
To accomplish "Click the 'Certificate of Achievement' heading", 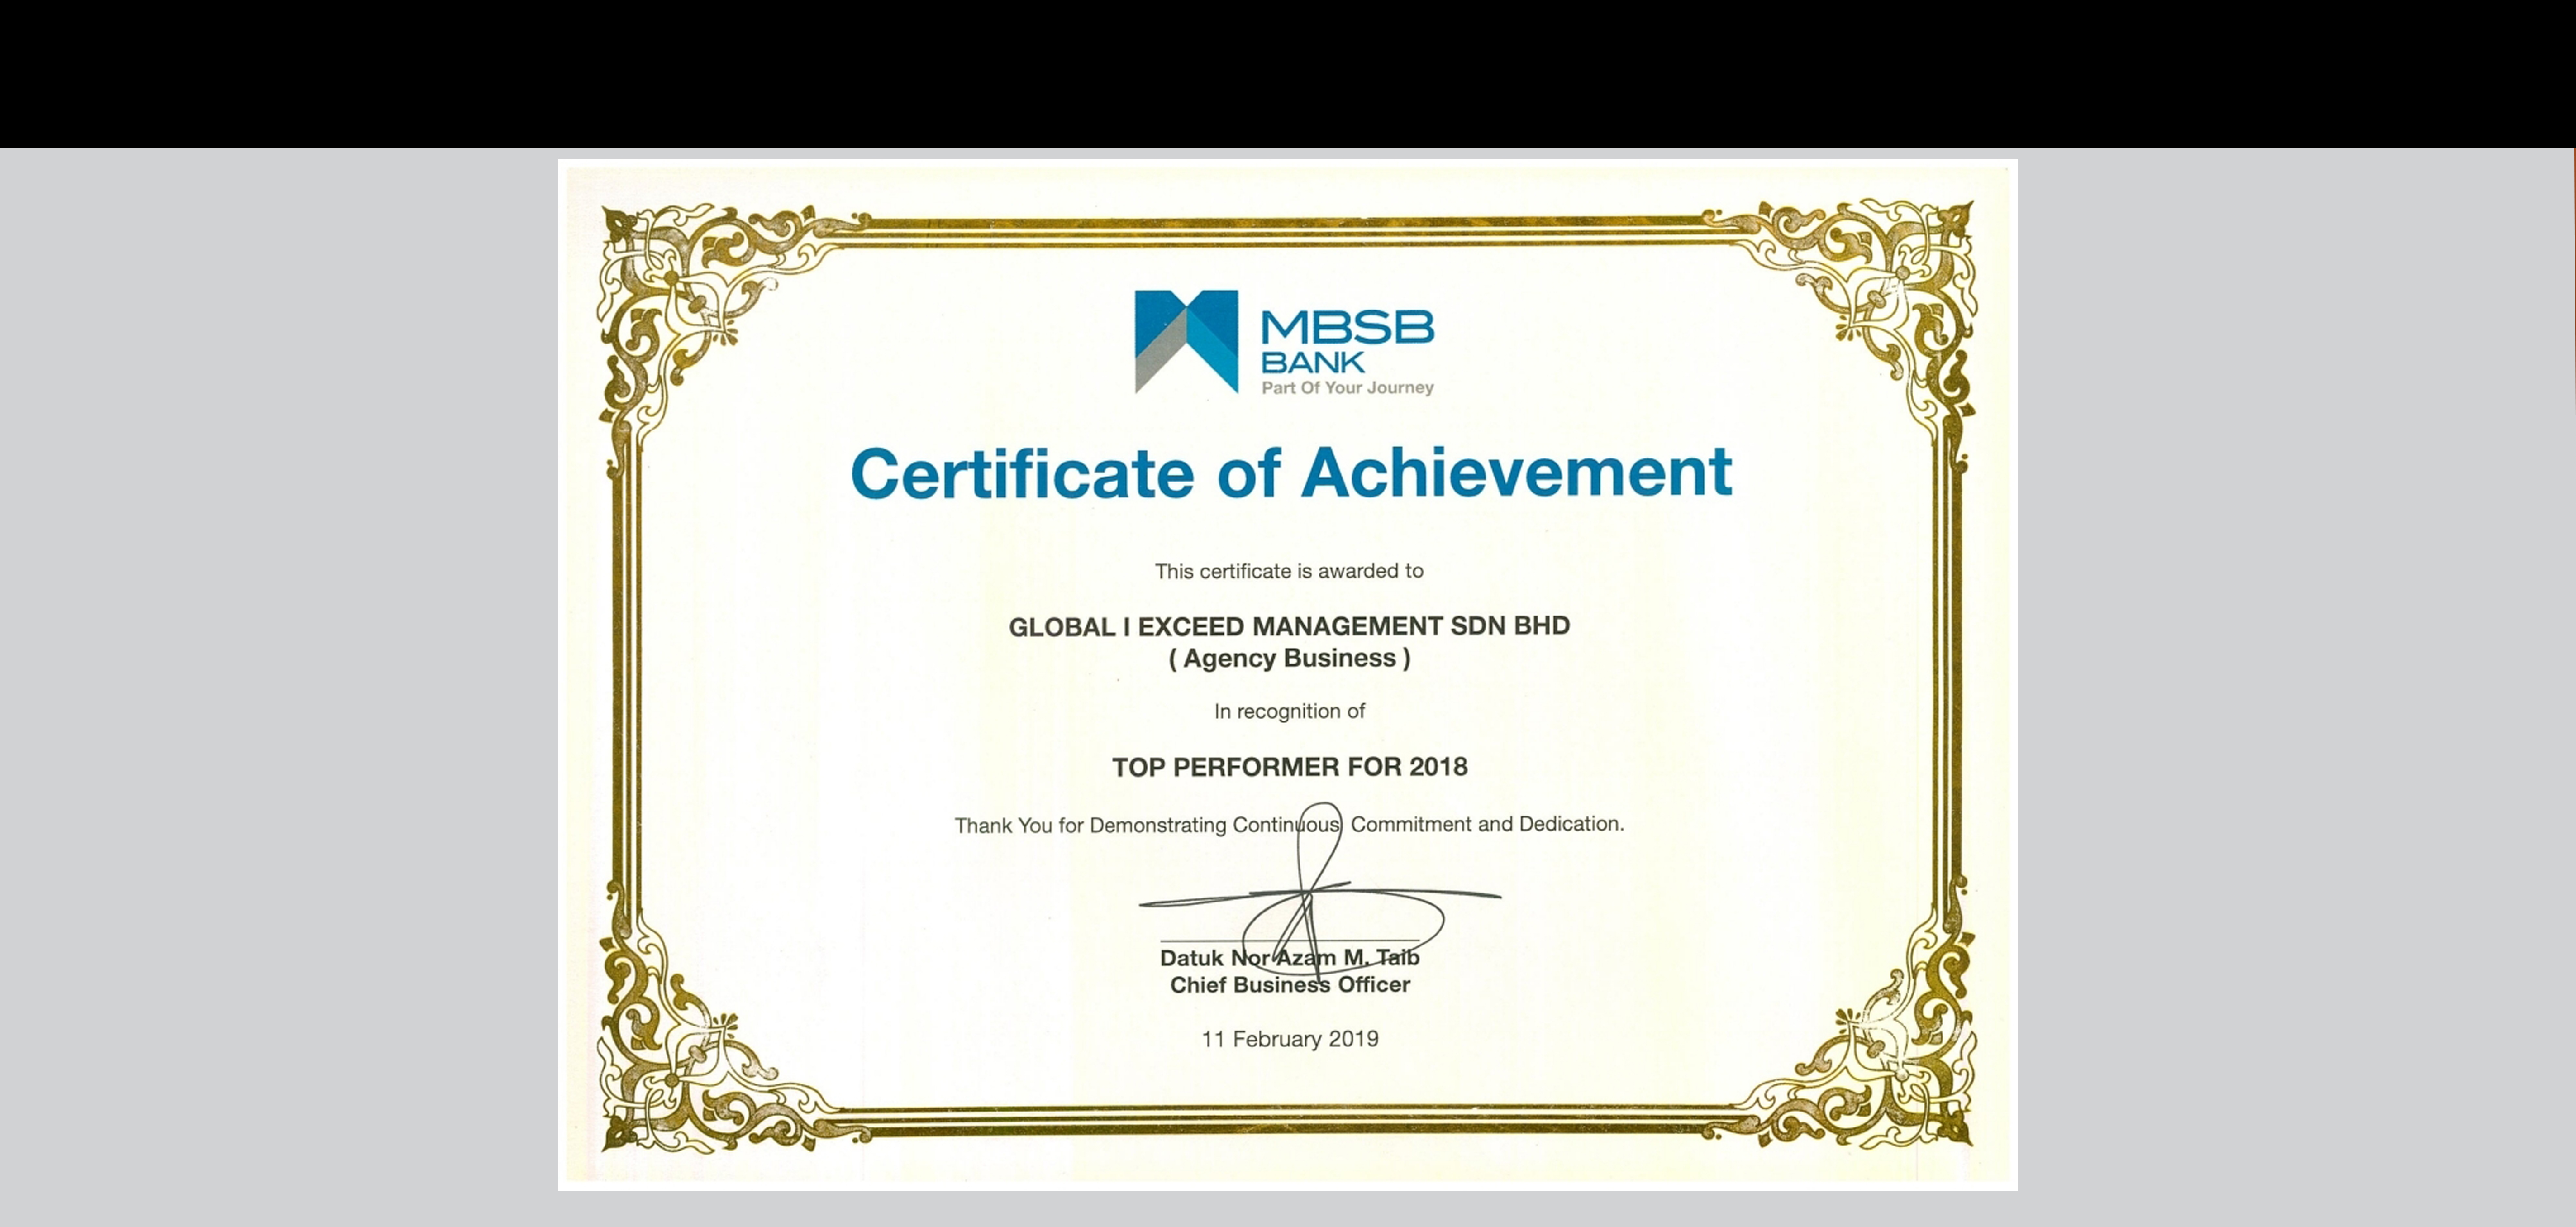I will (x=1290, y=472).
